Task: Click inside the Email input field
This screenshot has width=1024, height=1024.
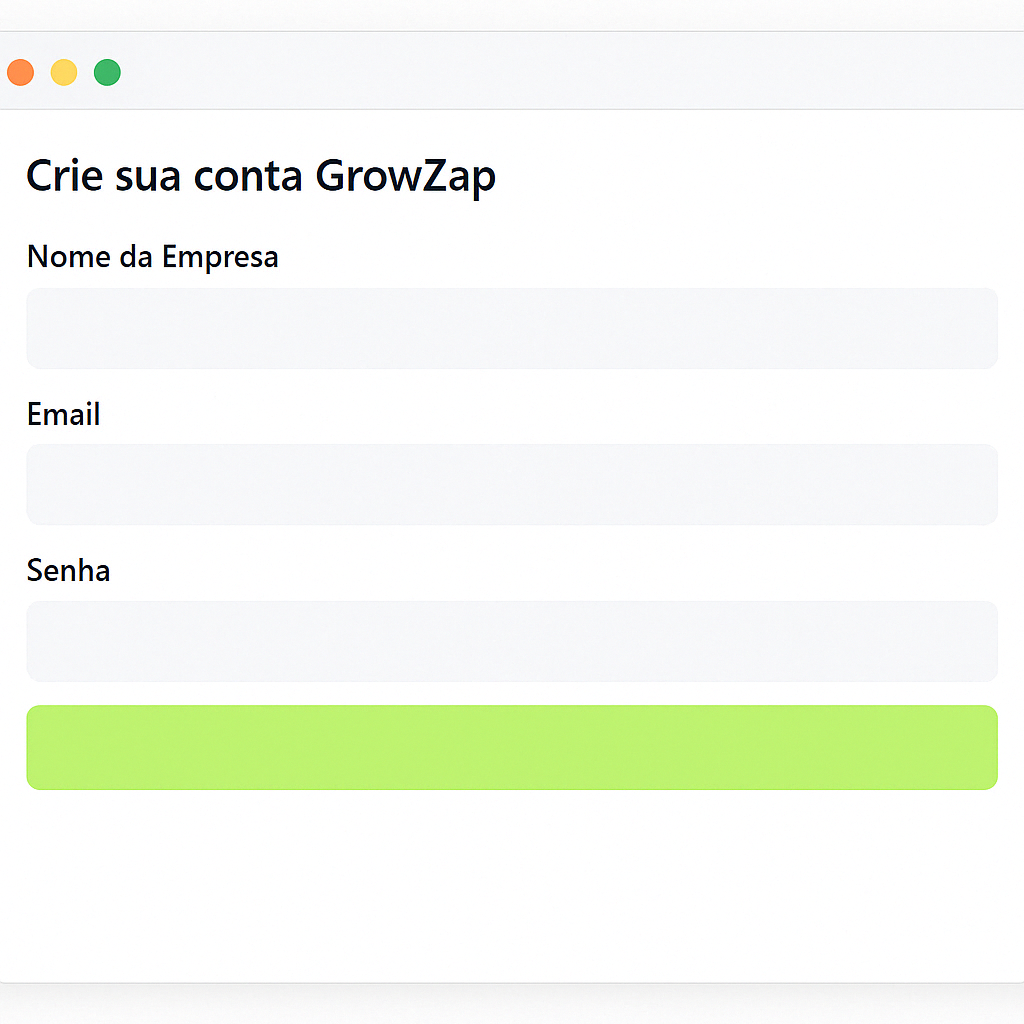Action: [512, 484]
